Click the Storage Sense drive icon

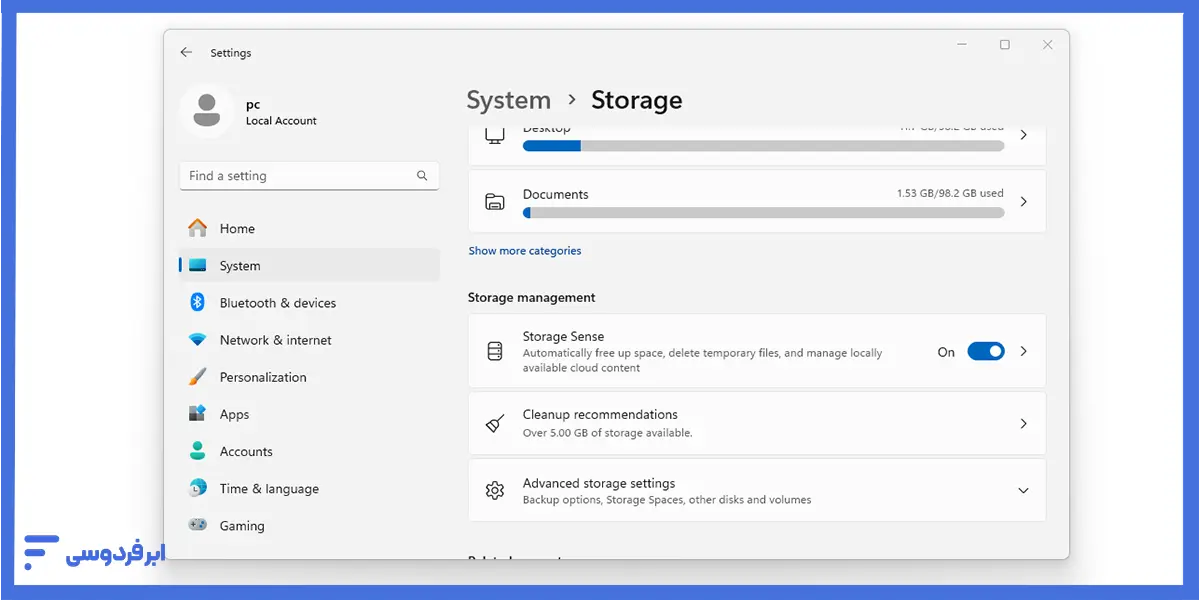494,352
